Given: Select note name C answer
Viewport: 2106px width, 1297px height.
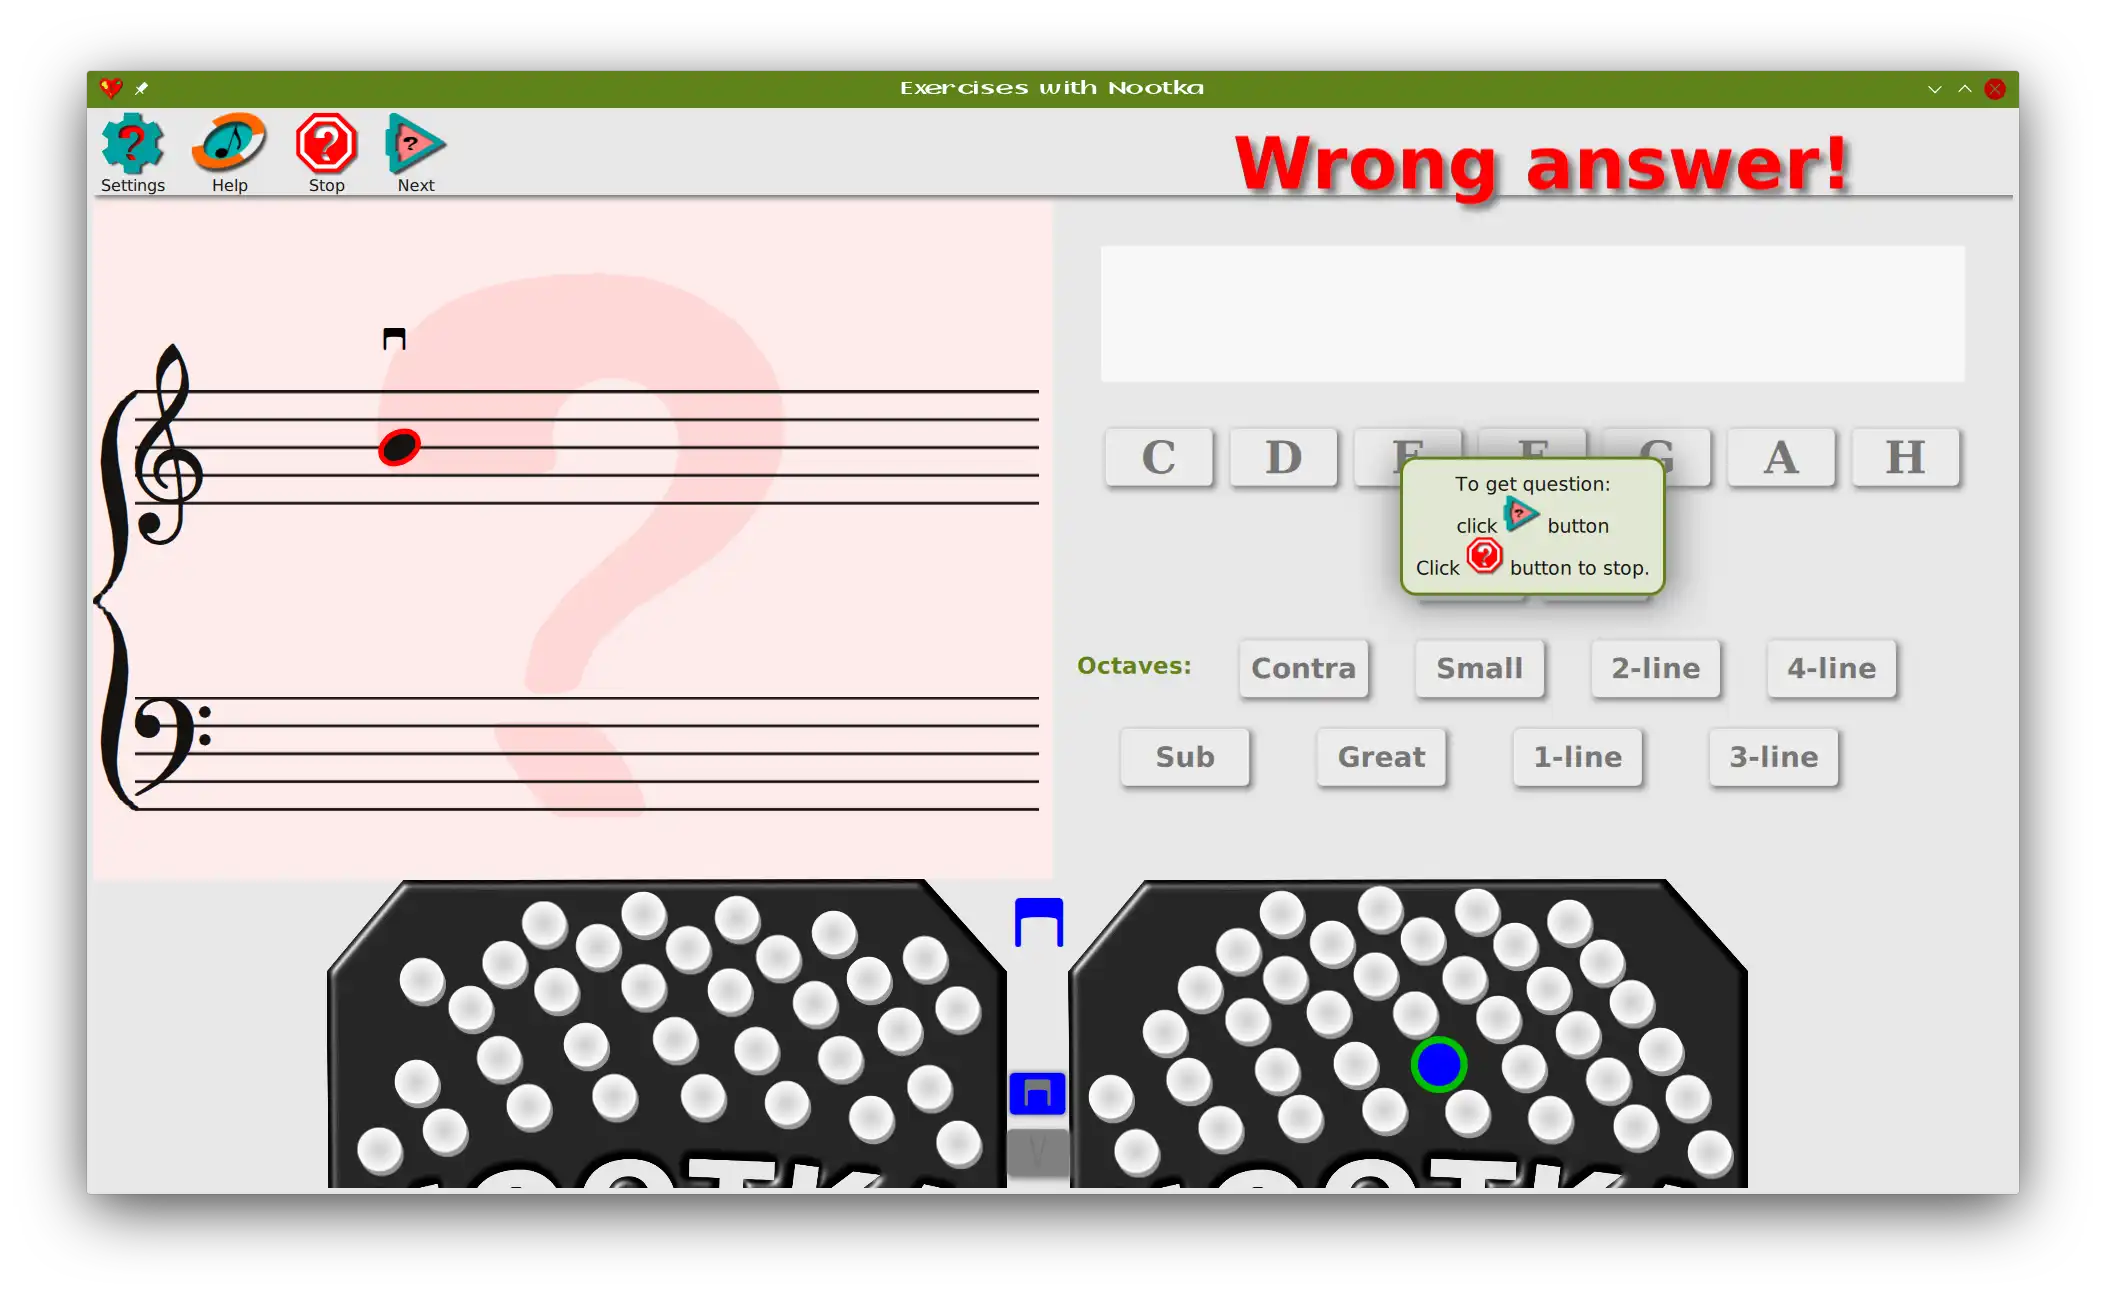Looking at the screenshot, I should (1158, 457).
